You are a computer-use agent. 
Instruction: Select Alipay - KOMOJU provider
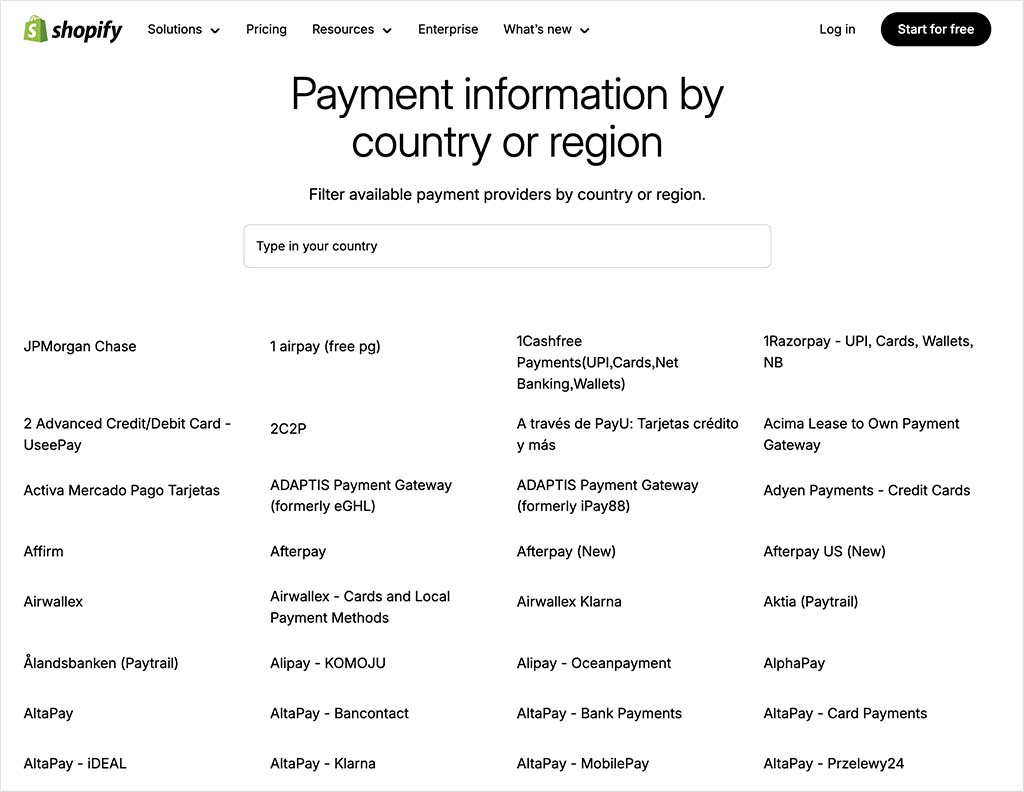pyautogui.click(x=327, y=663)
